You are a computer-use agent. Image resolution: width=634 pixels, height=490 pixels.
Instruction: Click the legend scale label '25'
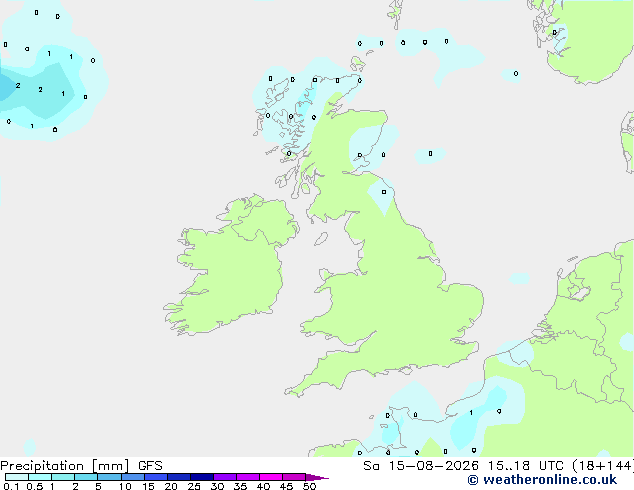coord(194,486)
